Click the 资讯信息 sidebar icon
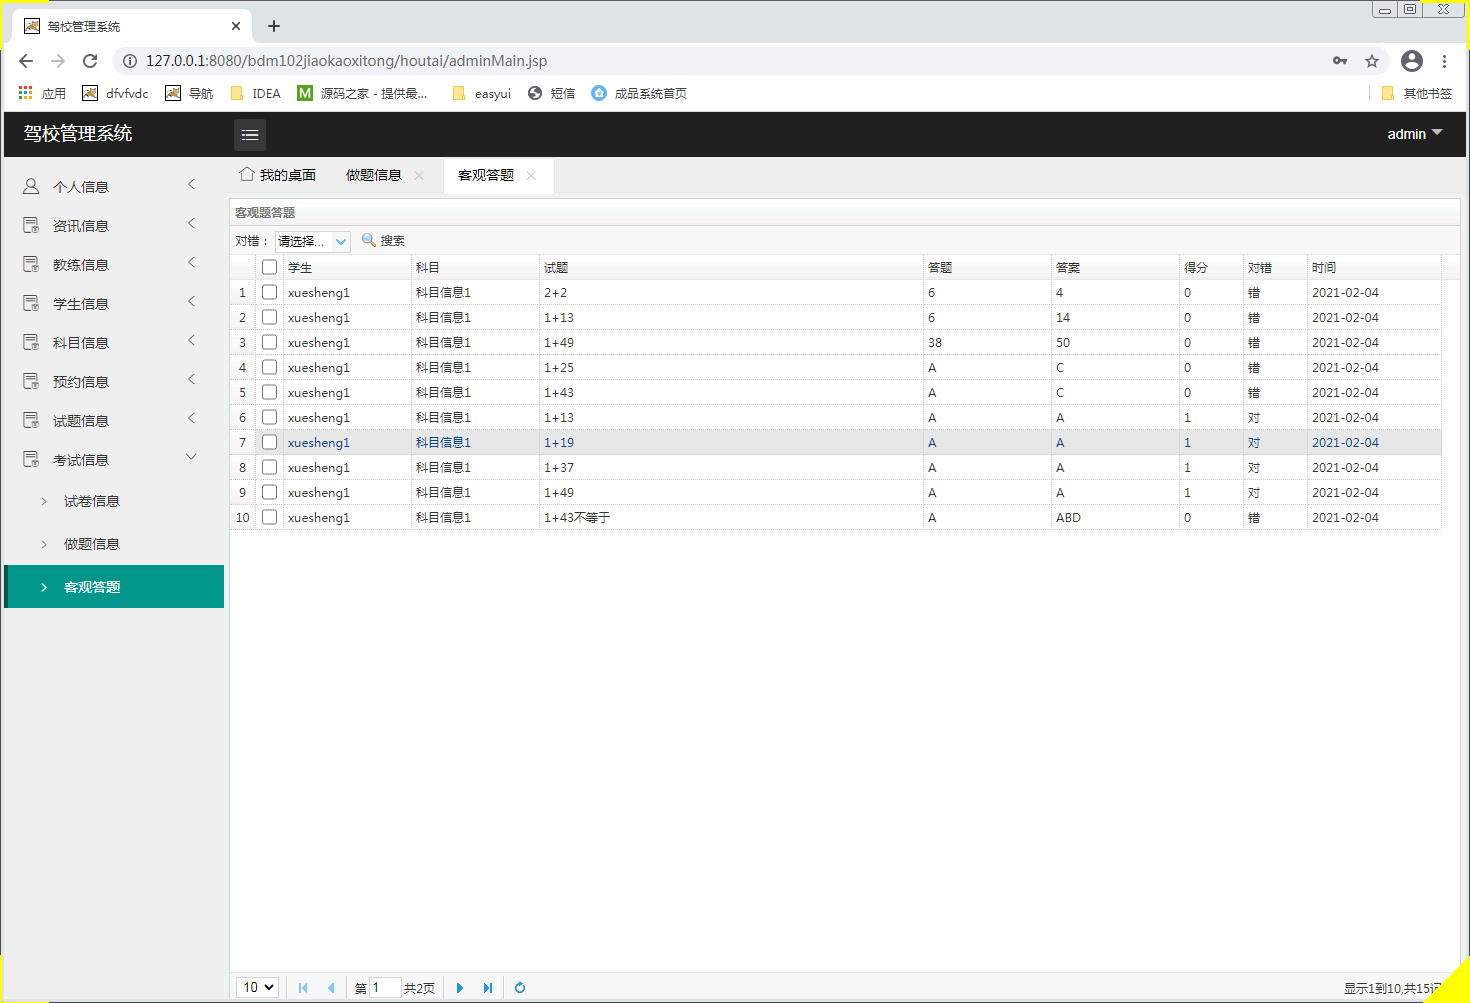 point(31,225)
